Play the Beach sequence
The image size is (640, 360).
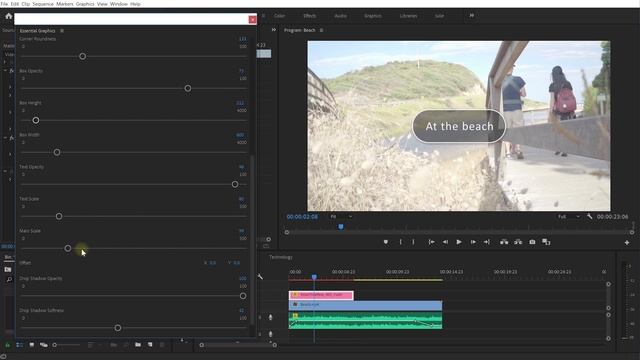(459, 242)
